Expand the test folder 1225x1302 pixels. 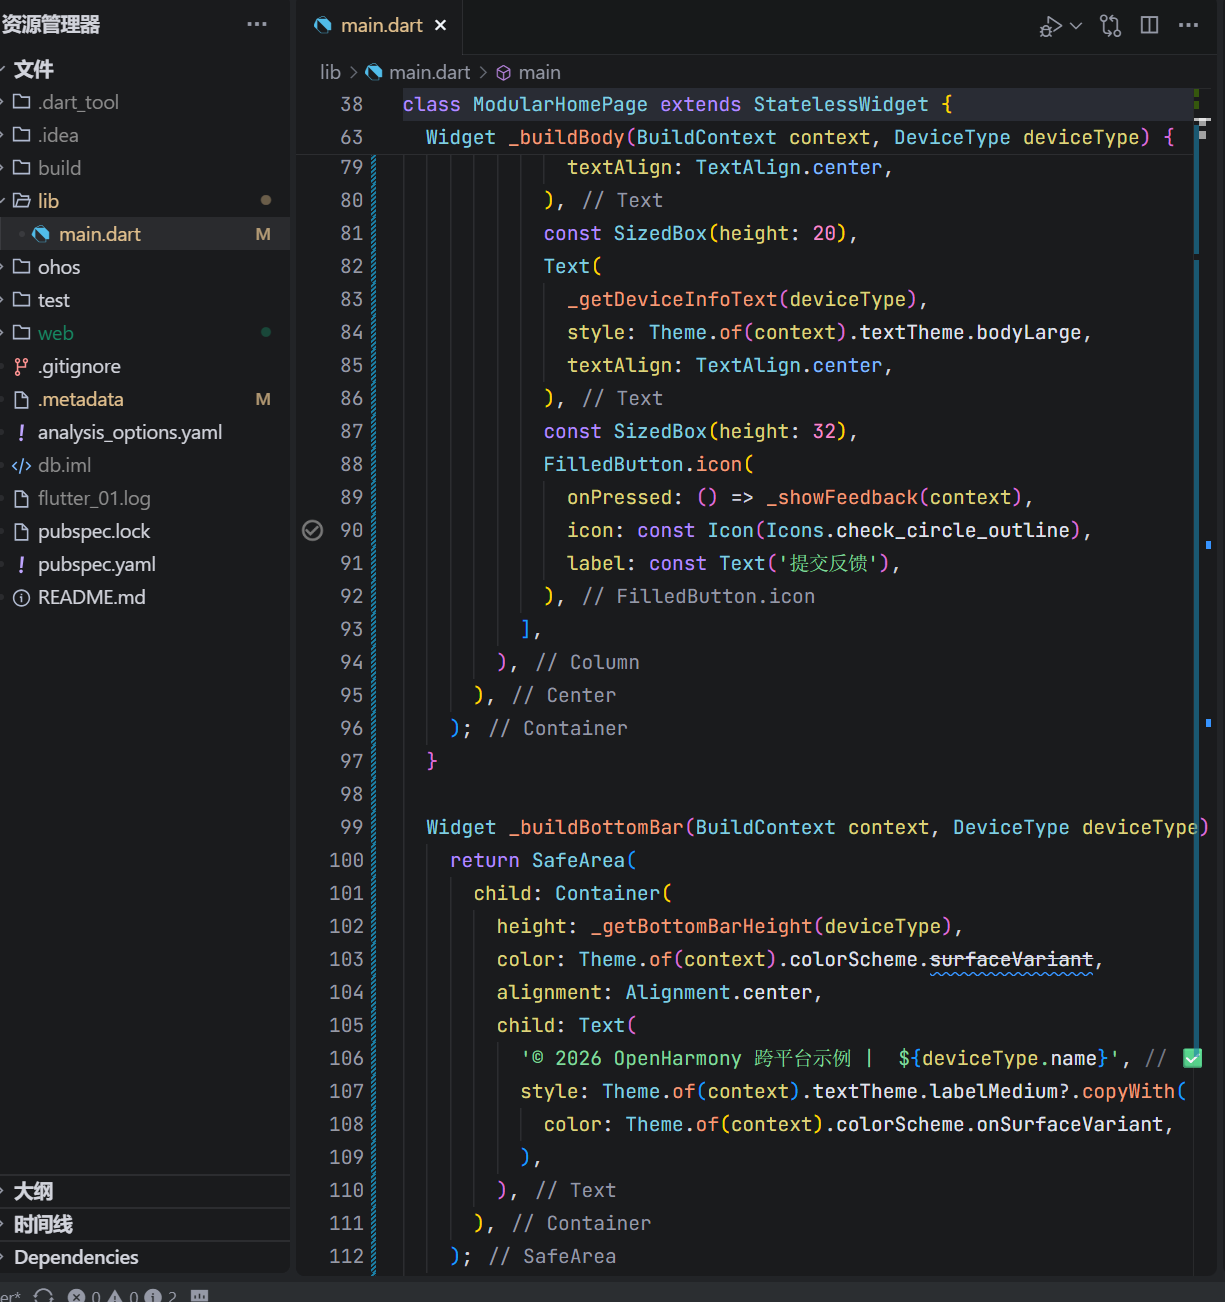pos(145,300)
